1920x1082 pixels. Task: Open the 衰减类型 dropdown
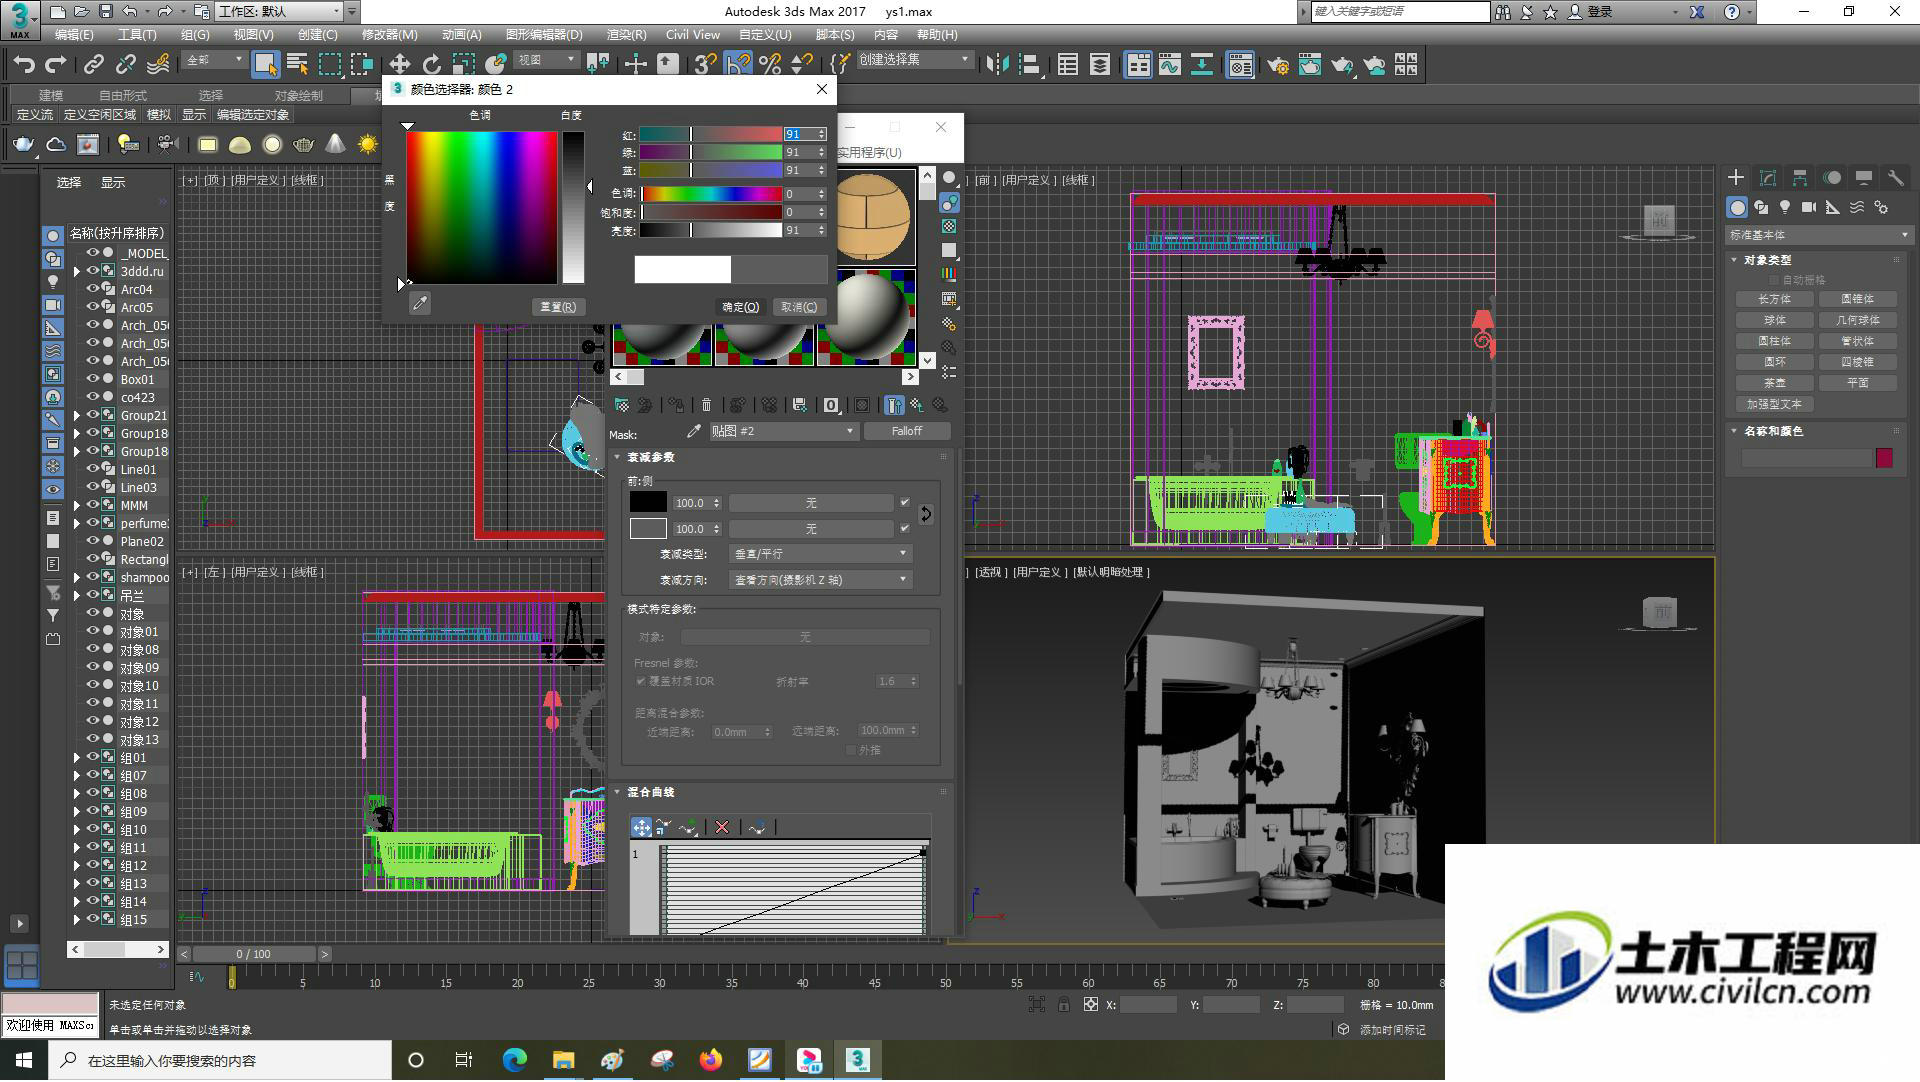(820, 554)
